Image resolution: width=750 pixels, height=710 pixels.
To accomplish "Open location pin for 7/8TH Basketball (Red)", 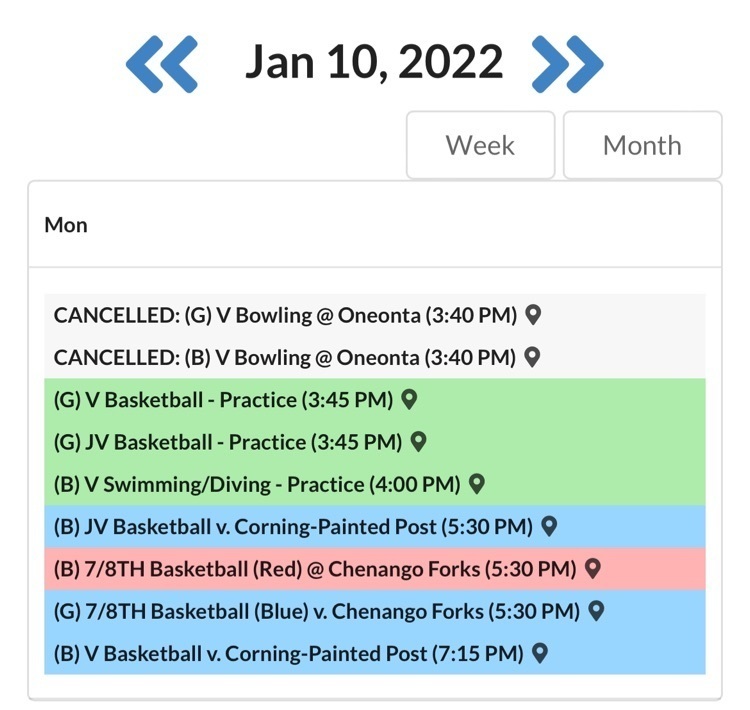I will [x=592, y=569].
